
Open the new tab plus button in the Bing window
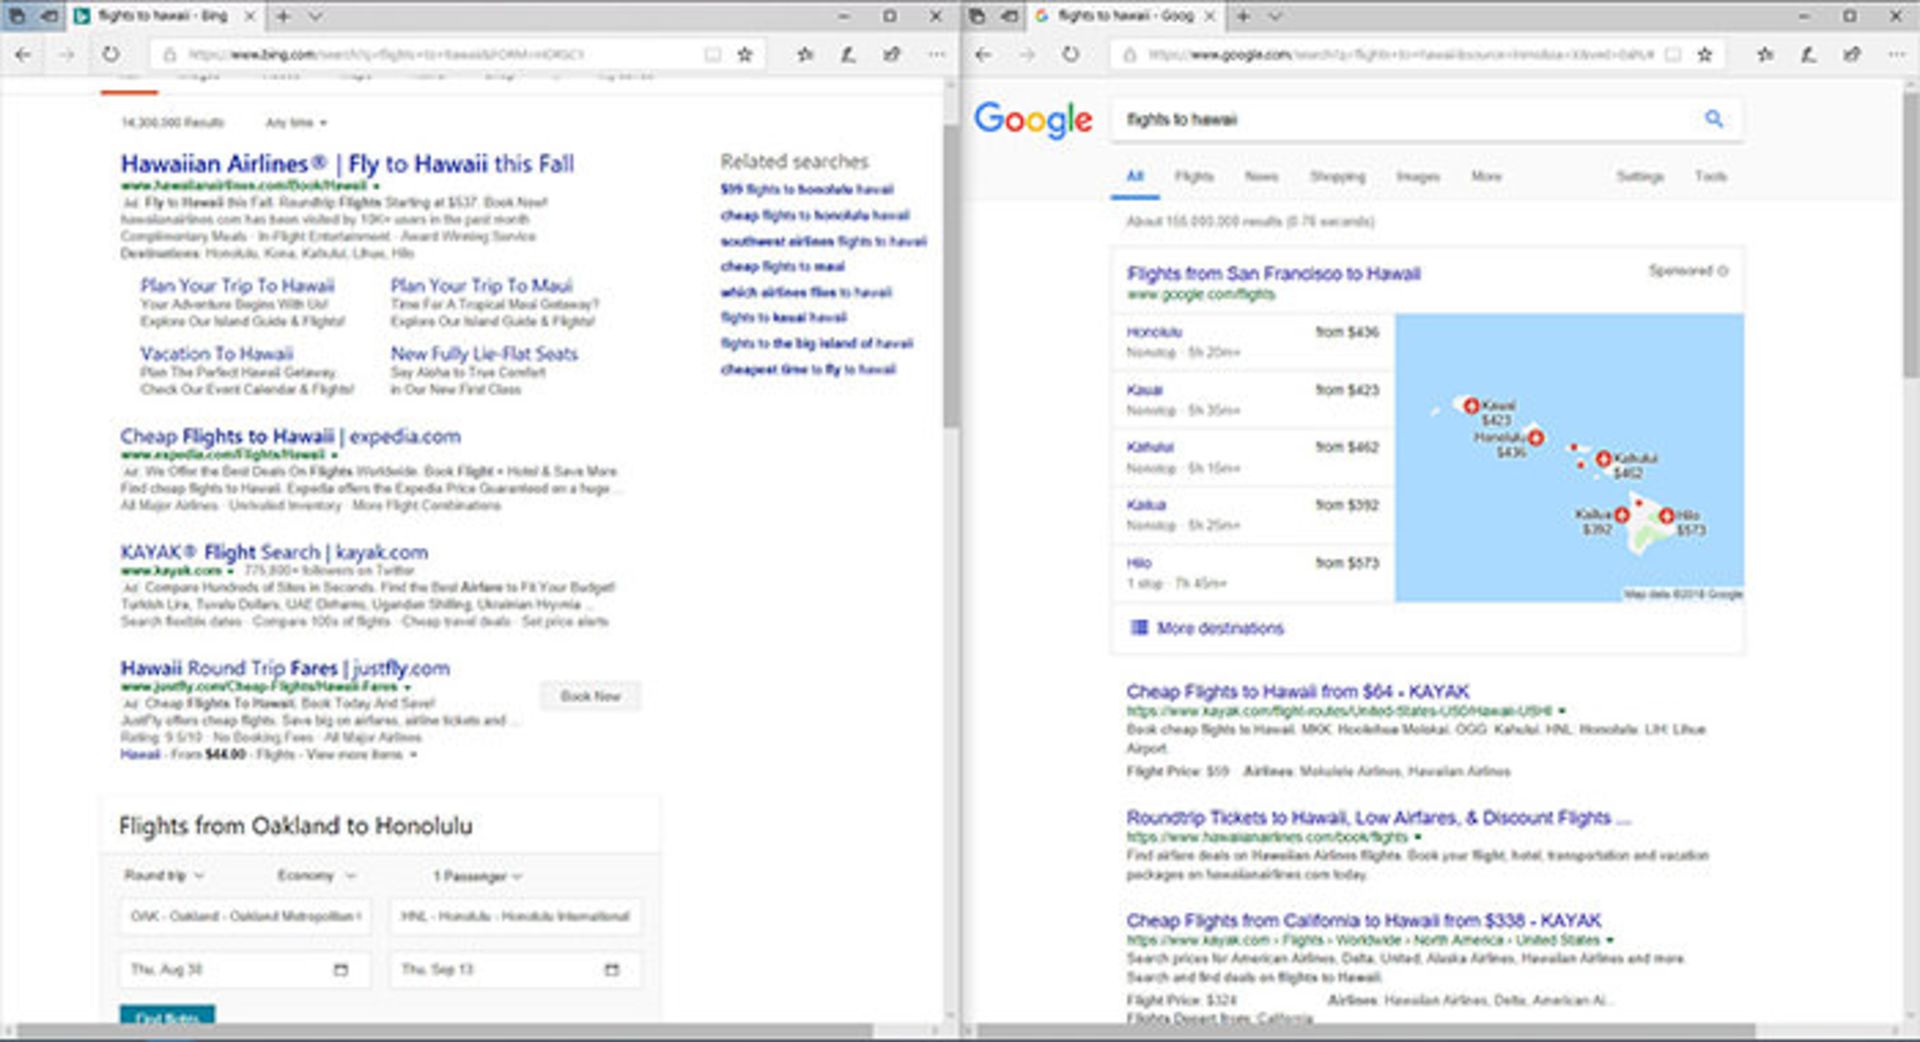283,16
